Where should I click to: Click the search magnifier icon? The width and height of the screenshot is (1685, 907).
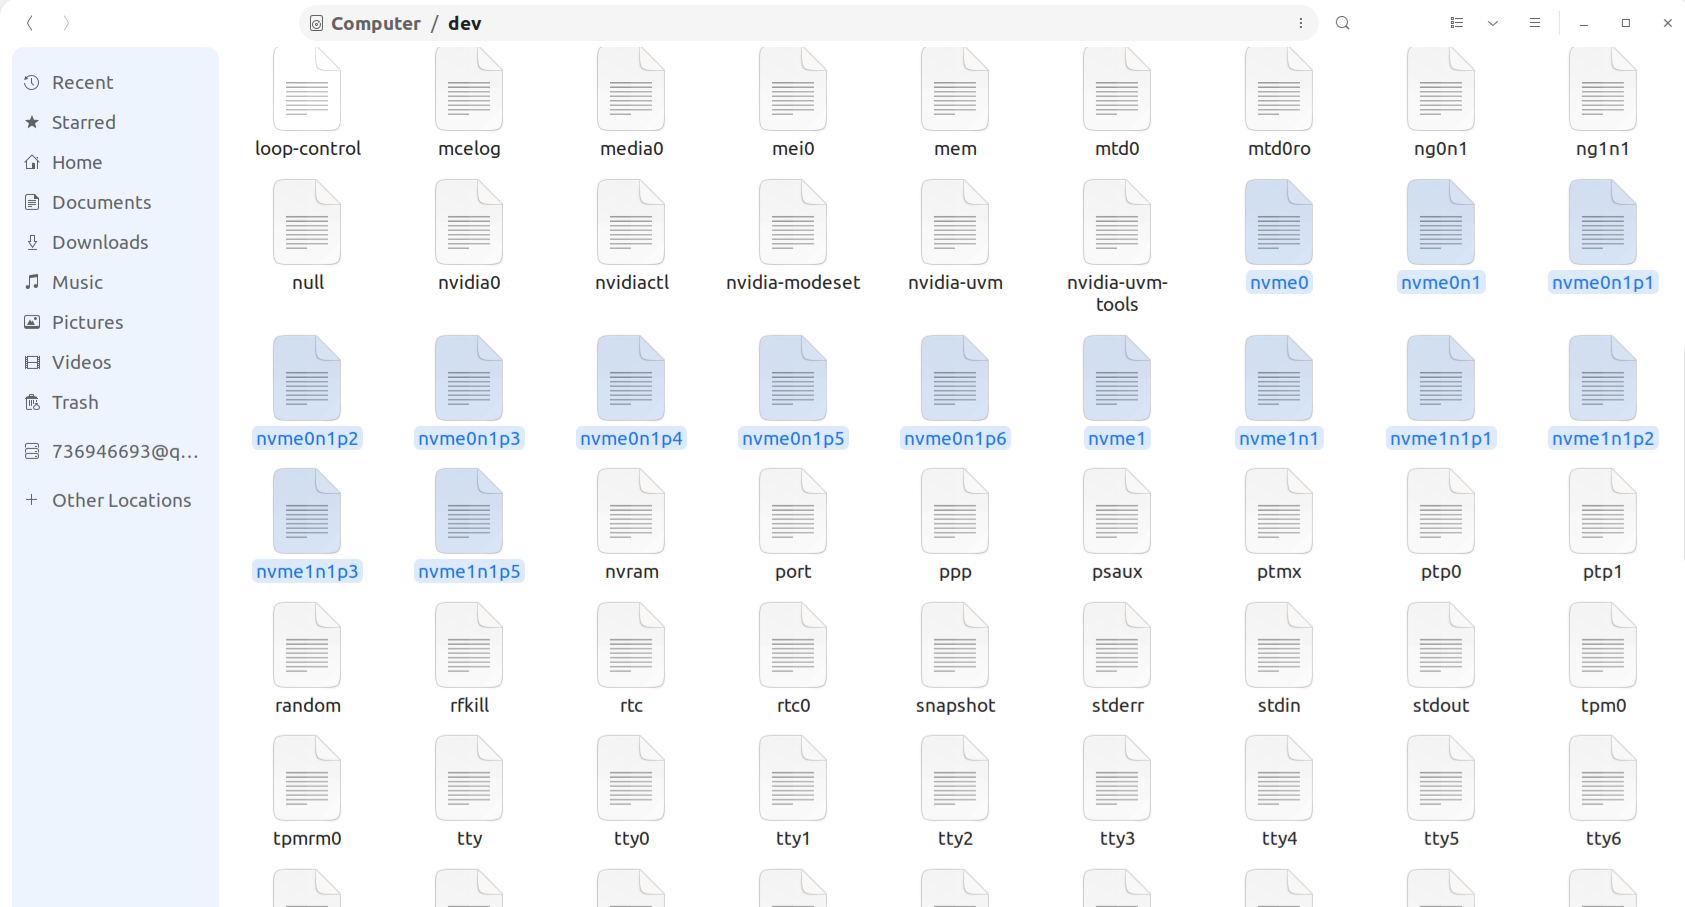[1342, 23]
